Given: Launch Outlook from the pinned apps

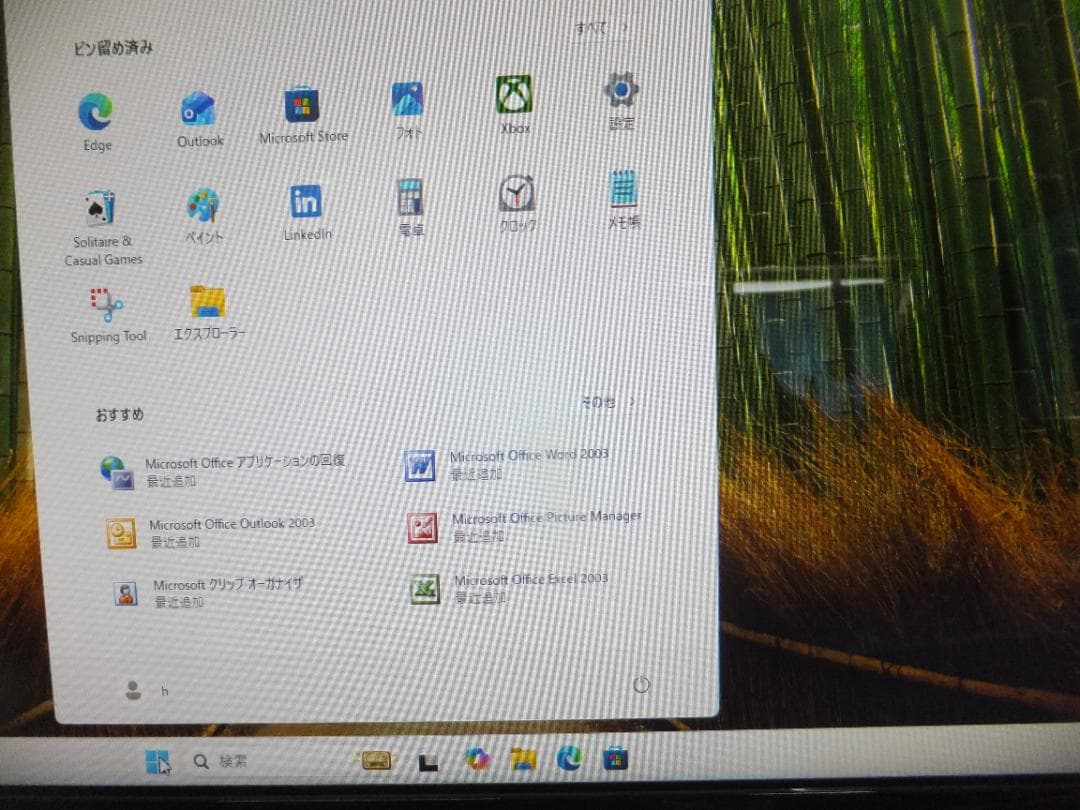Looking at the screenshot, I should (199, 118).
